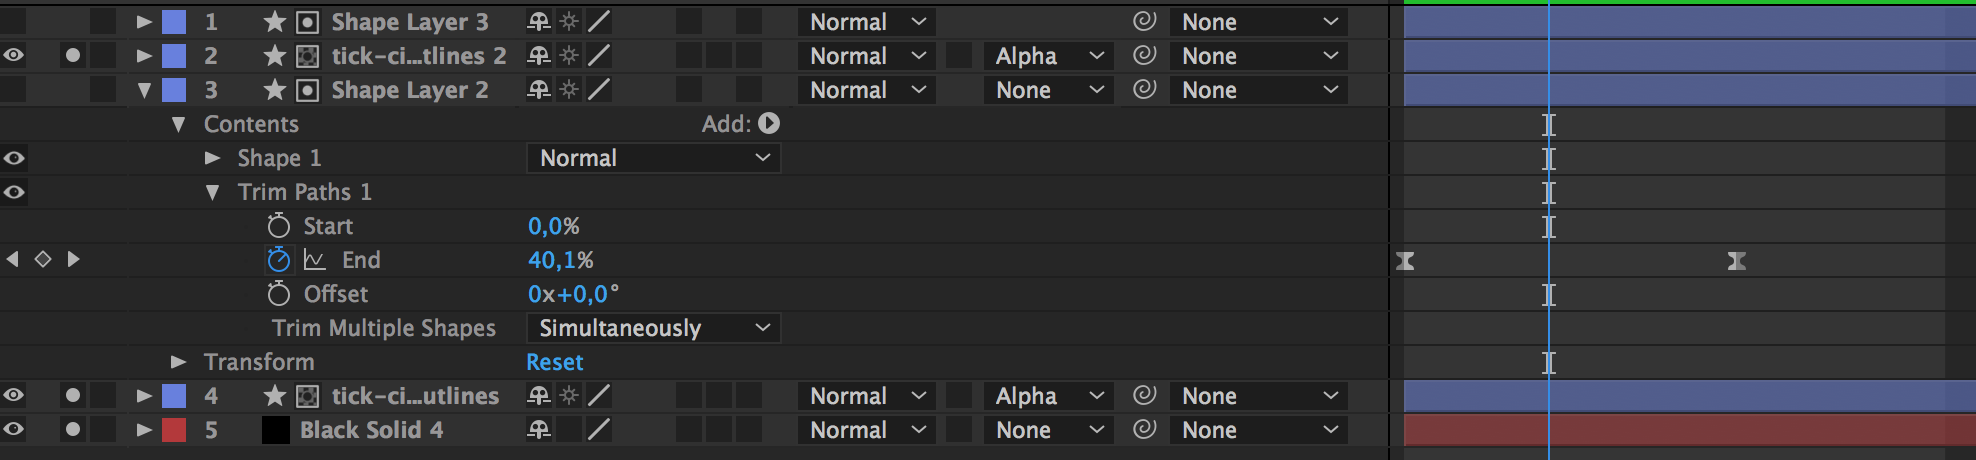Screen dimensions: 1976x460
Task: Click Reset link for Transform
Action: (x=555, y=362)
